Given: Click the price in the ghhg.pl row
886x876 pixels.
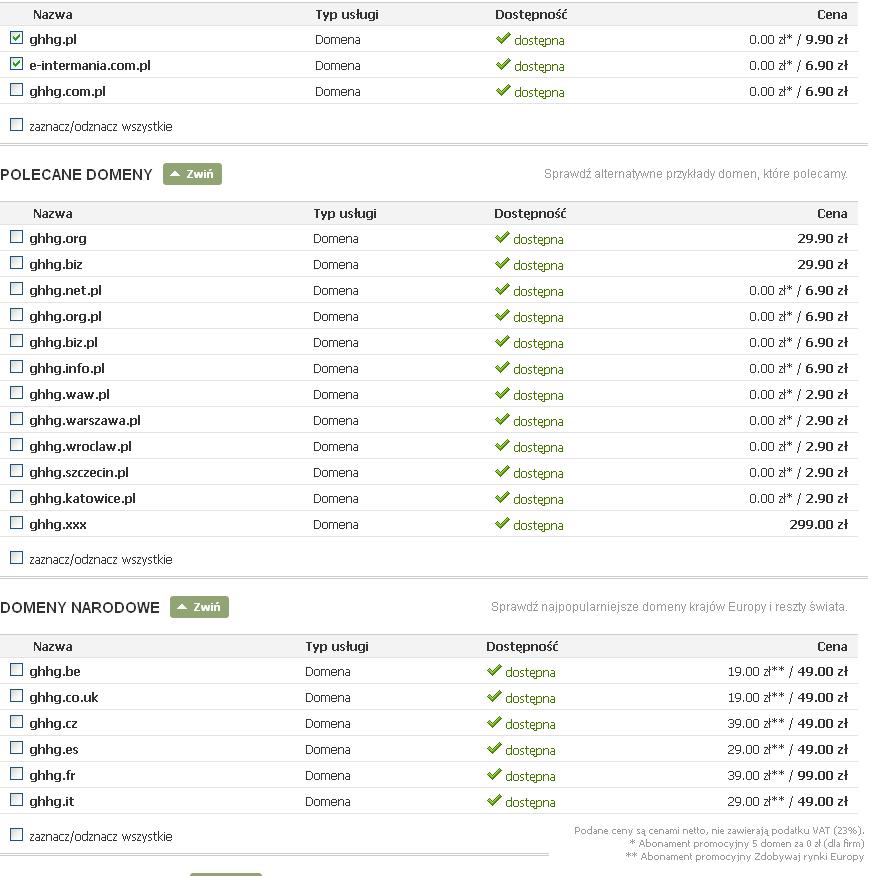Looking at the screenshot, I should tap(798, 40).
